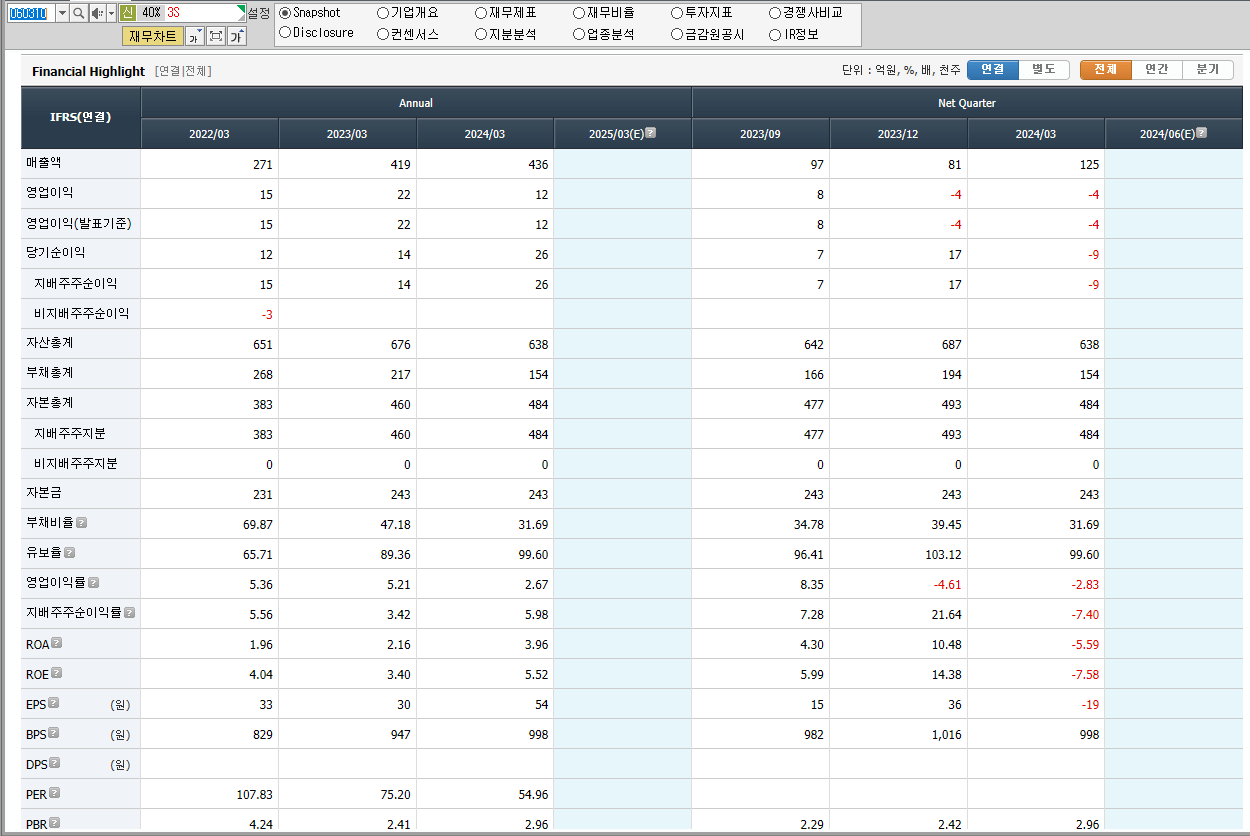Click the stock code input field
Image resolution: width=1250 pixels, height=836 pixels.
pyautogui.click(x=30, y=13)
